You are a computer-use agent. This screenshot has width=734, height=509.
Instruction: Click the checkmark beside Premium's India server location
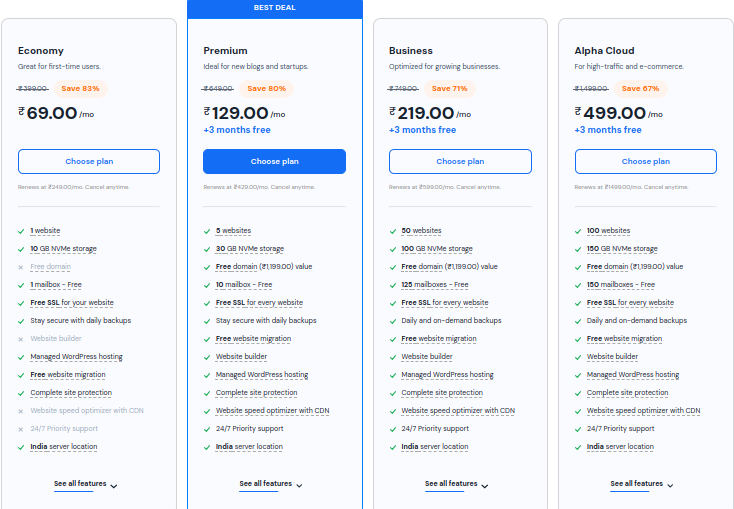(207, 447)
